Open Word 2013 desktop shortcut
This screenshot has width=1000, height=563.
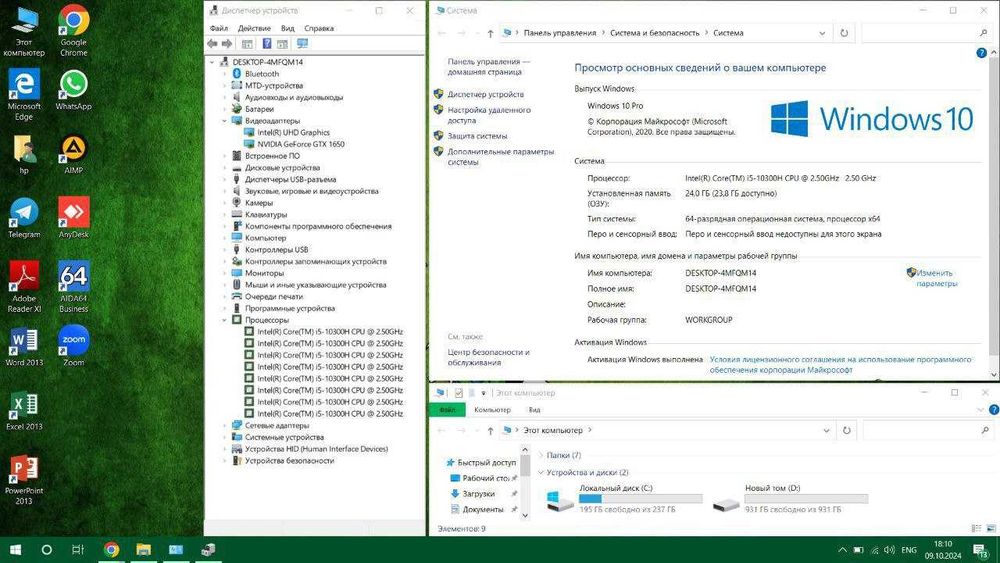pos(24,347)
